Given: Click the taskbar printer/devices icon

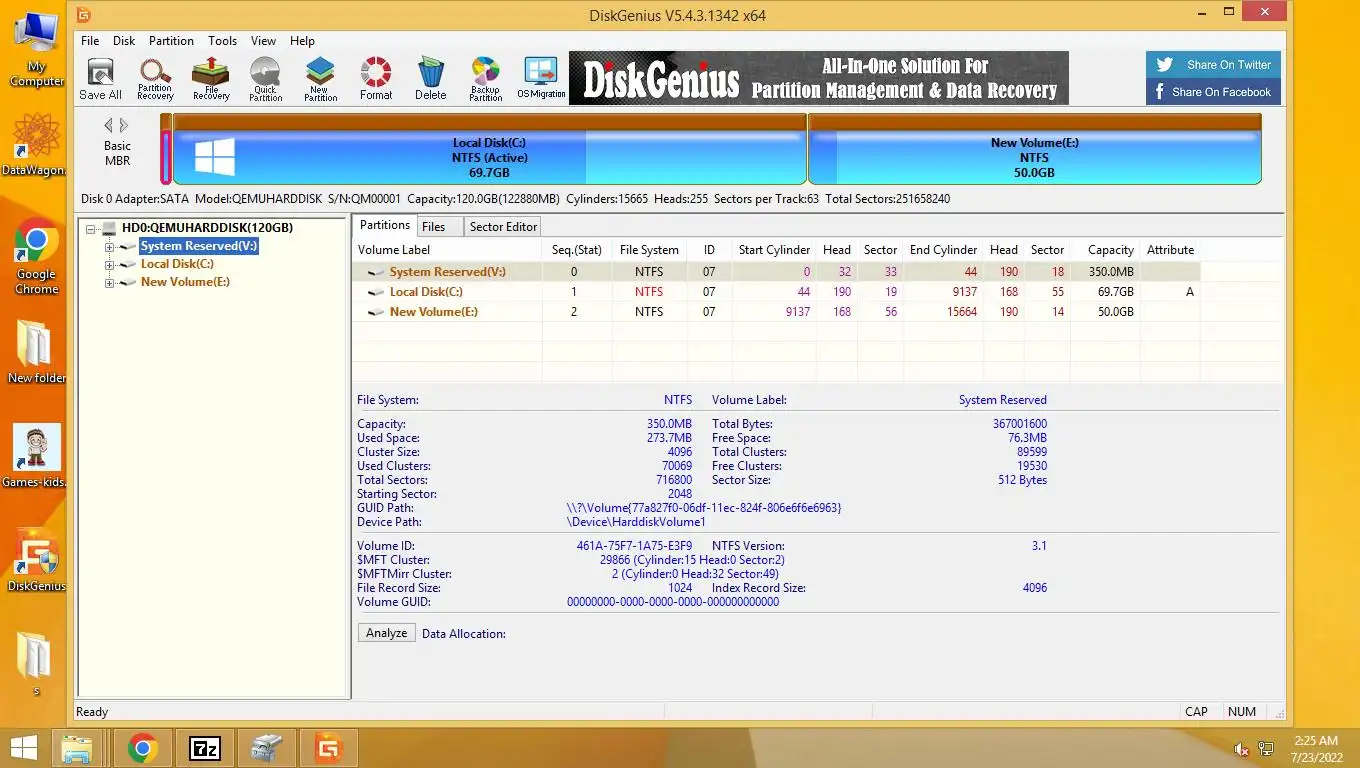Looking at the screenshot, I should click(266, 748).
